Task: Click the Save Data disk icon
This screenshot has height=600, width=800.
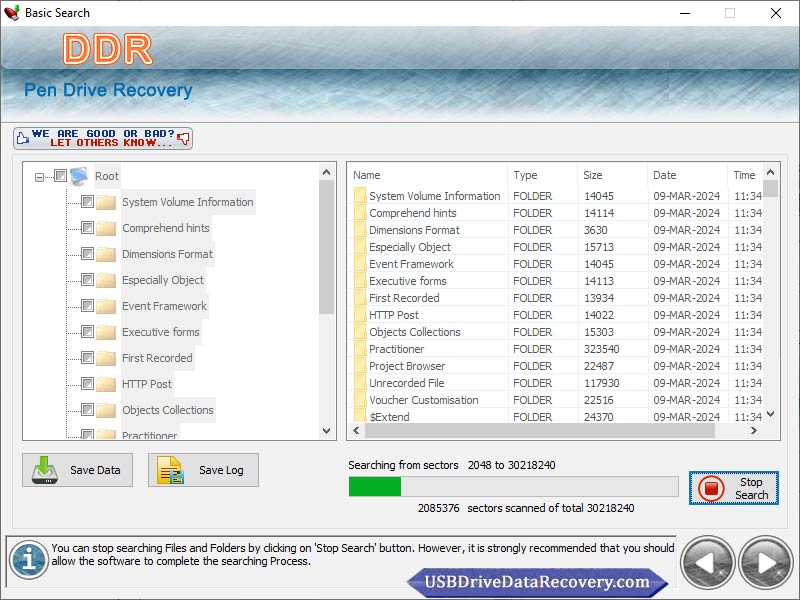Action: [45, 470]
